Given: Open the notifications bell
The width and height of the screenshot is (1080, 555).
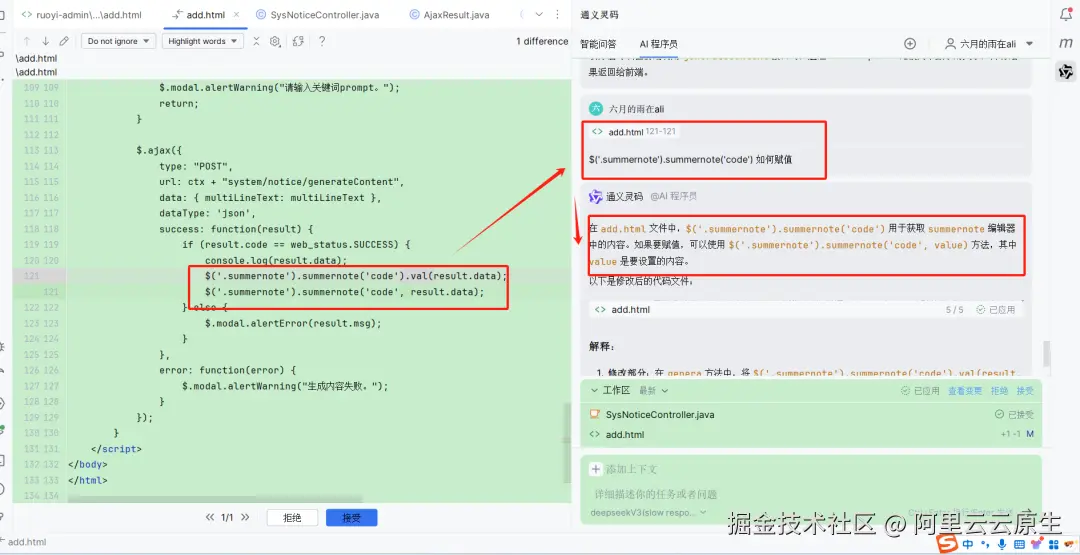Looking at the screenshot, I should pos(1066,15).
